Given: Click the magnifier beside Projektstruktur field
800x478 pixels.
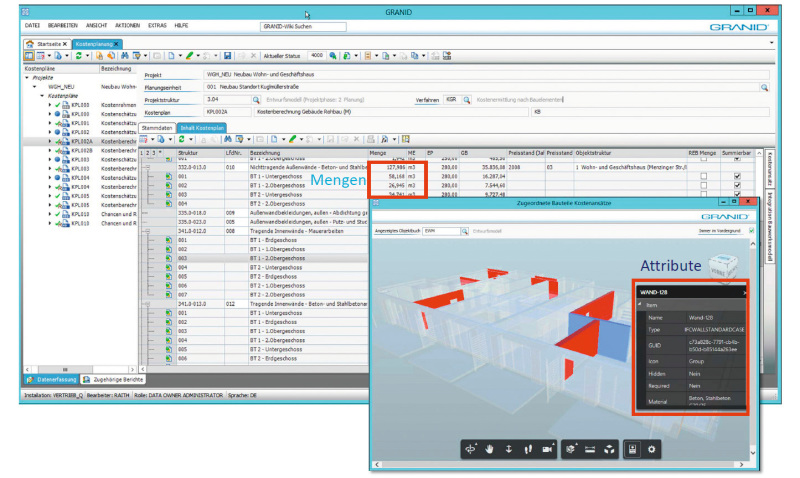Looking at the screenshot, I should [x=256, y=100].
